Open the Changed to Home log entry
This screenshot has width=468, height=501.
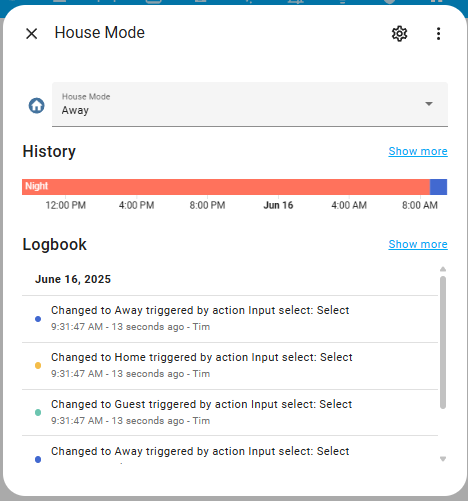pos(230,366)
